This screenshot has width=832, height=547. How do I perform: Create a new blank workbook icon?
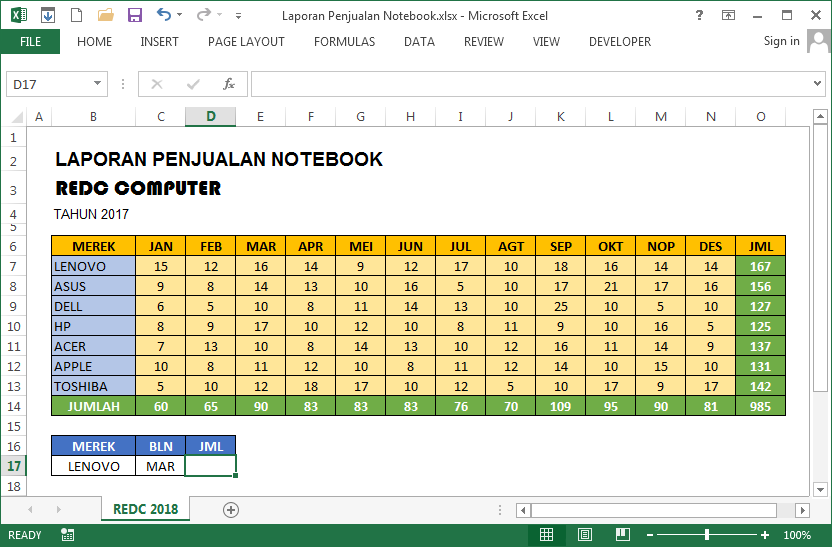coord(76,15)
